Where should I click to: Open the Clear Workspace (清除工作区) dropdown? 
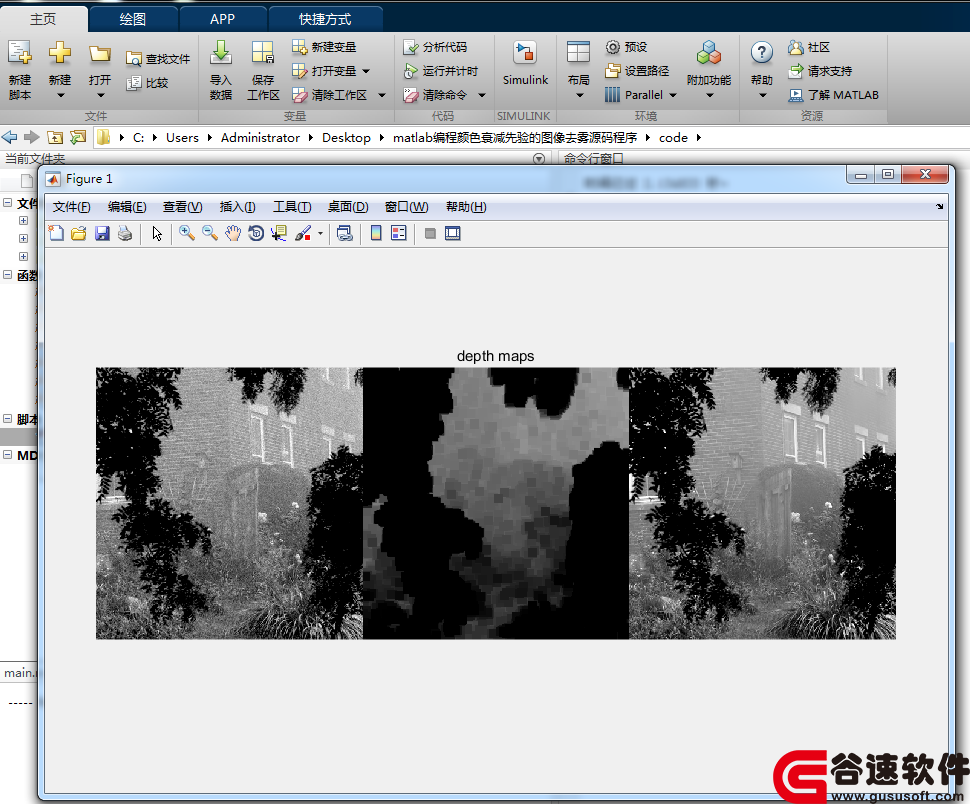[382, 95]
